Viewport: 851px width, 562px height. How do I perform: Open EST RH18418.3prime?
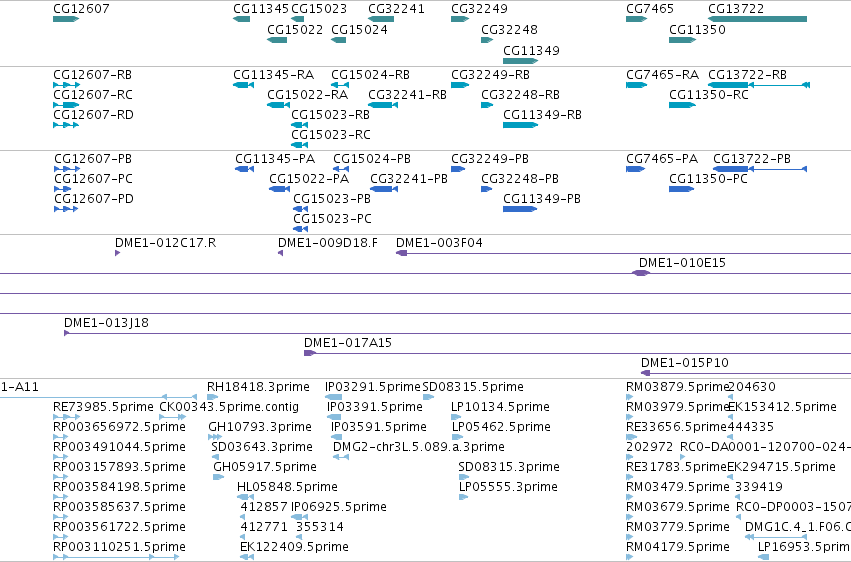point(258,387)
